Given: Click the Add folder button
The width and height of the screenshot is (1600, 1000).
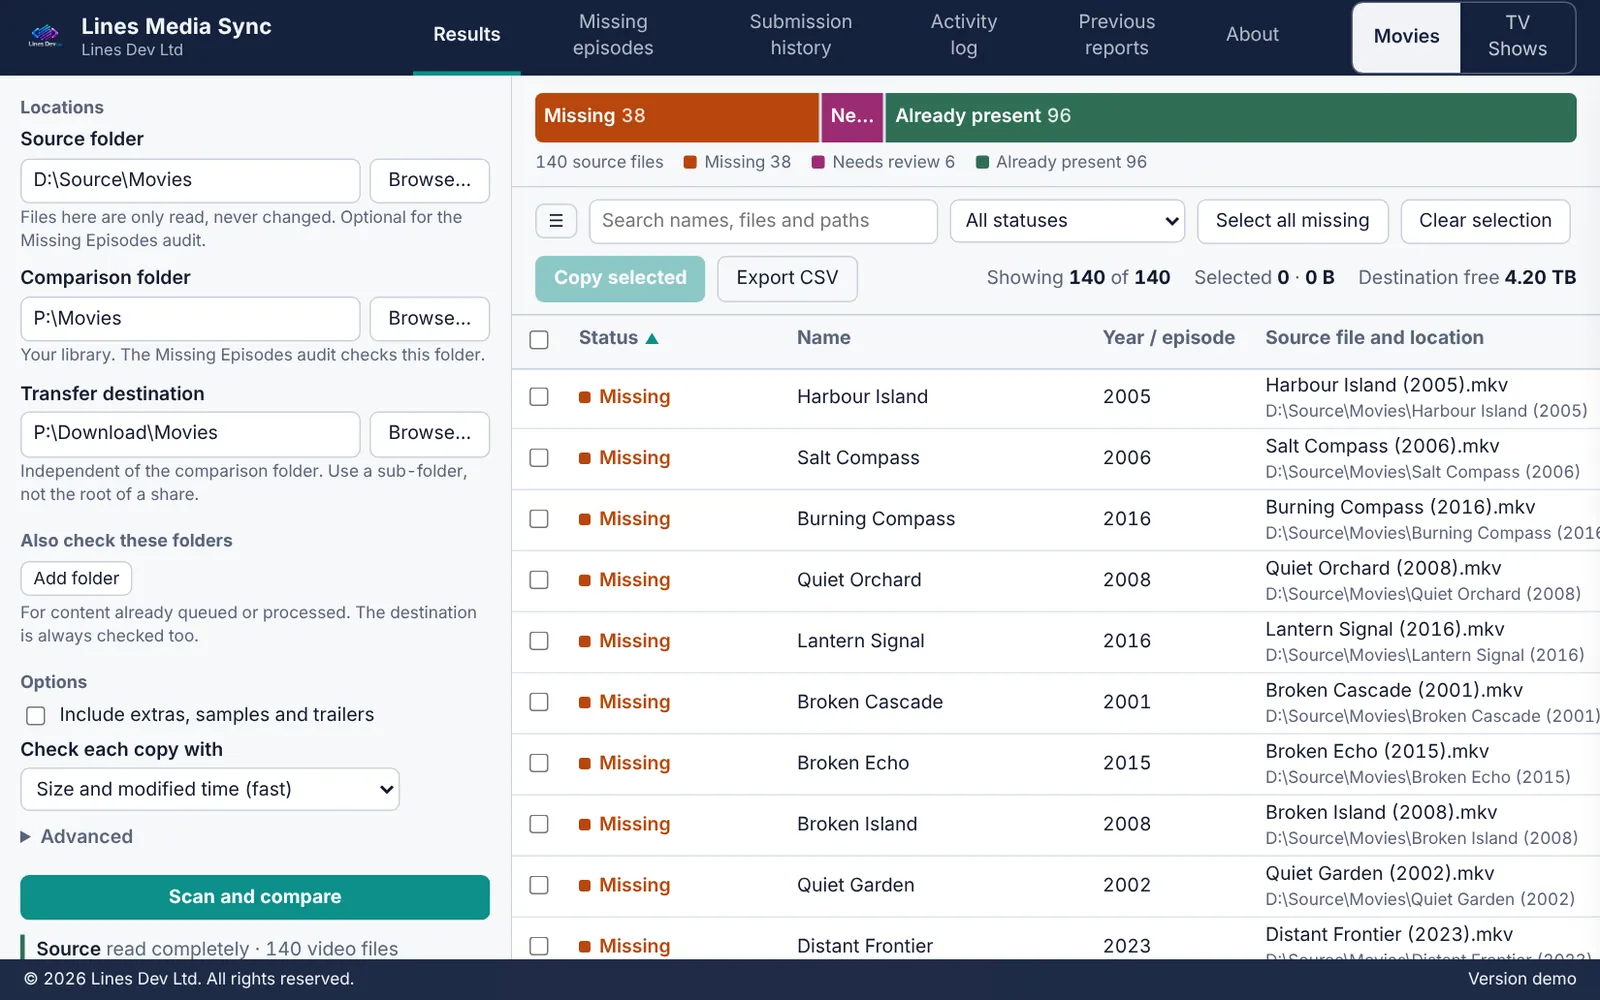Looking at the screenshot, I should [76, 579].
